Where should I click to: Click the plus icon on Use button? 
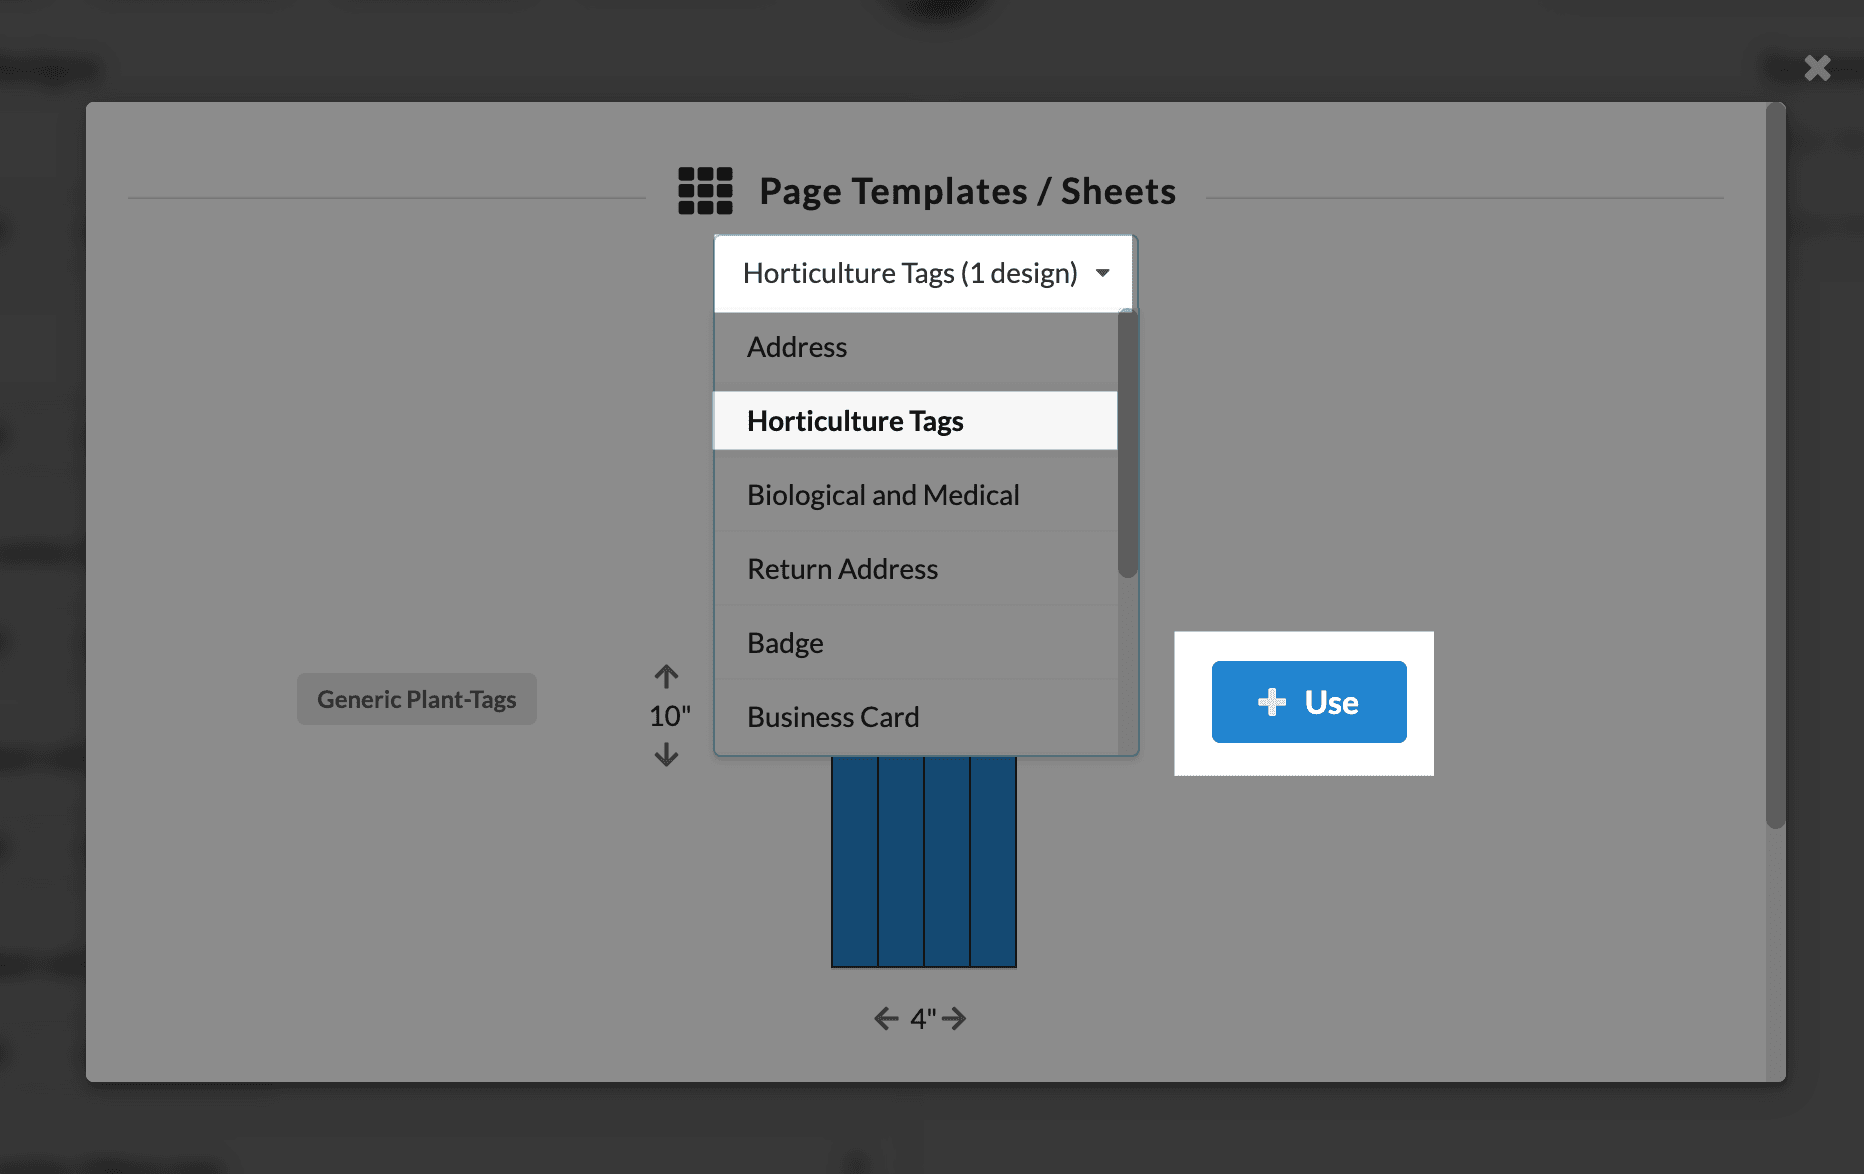(1271, 702)
